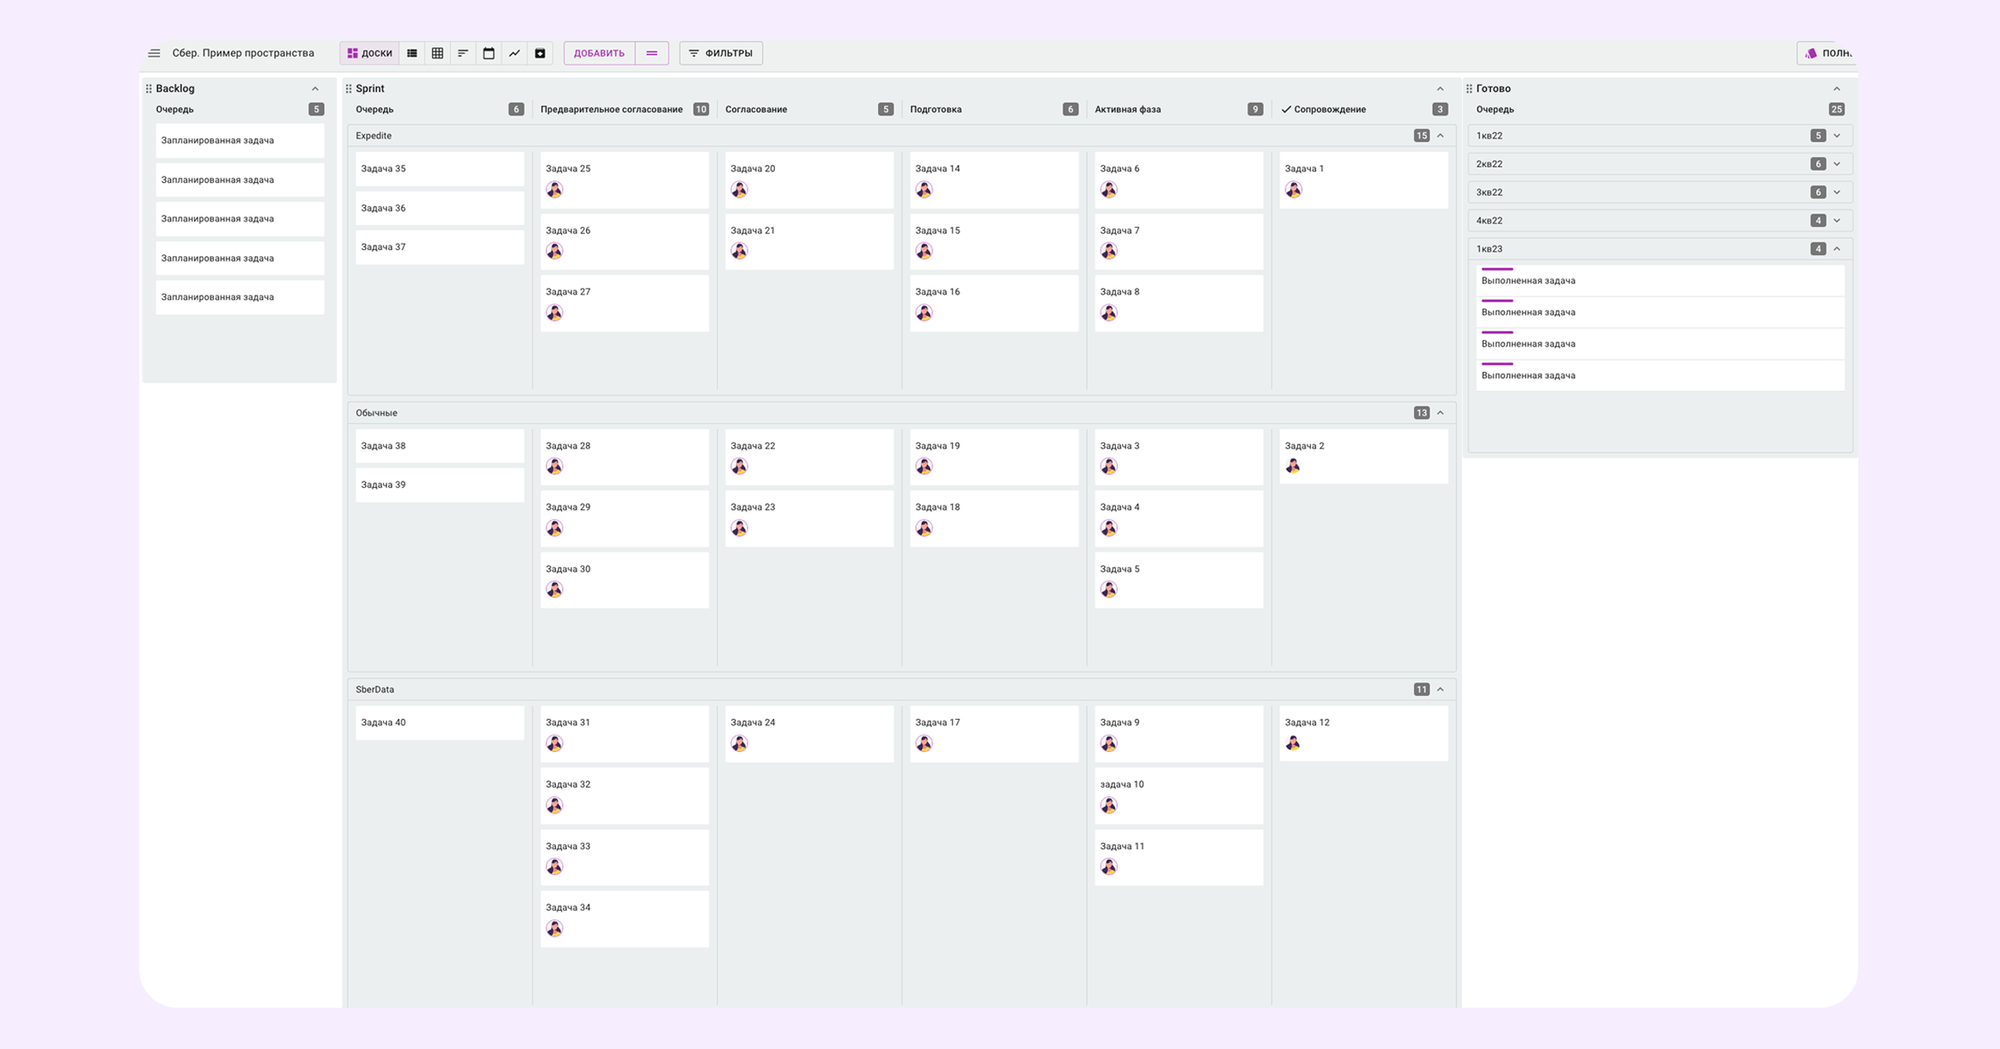Switch to the list view icon
This screenshot has width=2000, height=1049.
coord(412,53)
